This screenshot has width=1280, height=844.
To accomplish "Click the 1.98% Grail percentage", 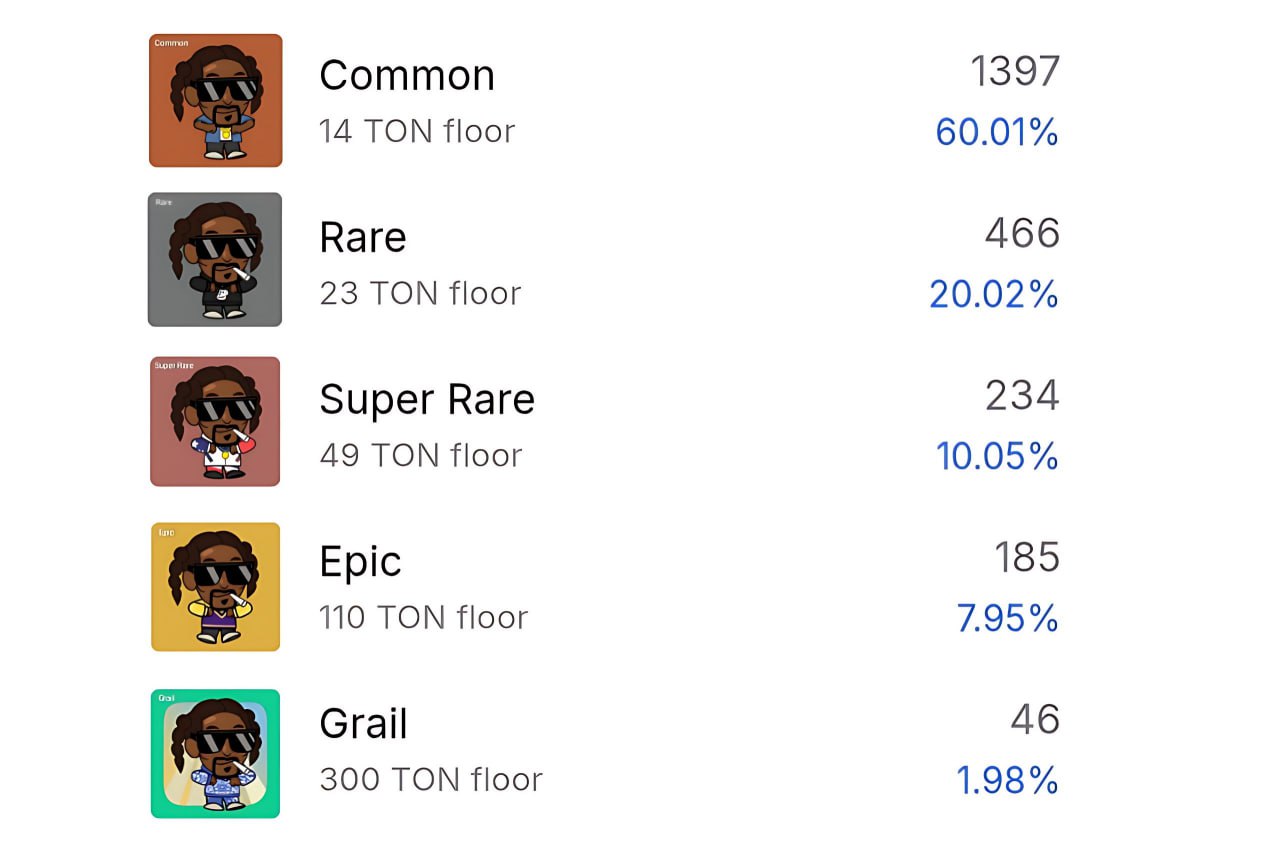I will click(x=1007, y=780).
